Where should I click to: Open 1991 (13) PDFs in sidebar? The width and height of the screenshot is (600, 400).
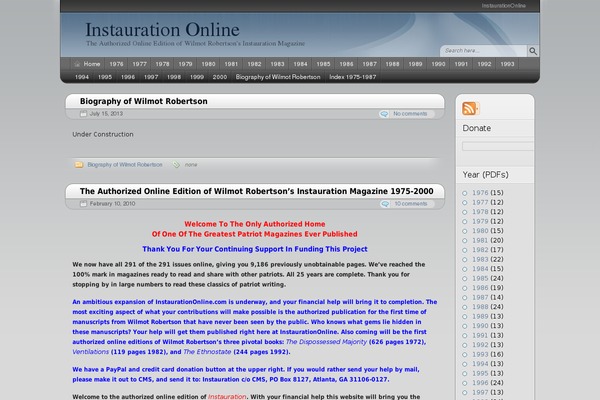(x=488, y=335)
